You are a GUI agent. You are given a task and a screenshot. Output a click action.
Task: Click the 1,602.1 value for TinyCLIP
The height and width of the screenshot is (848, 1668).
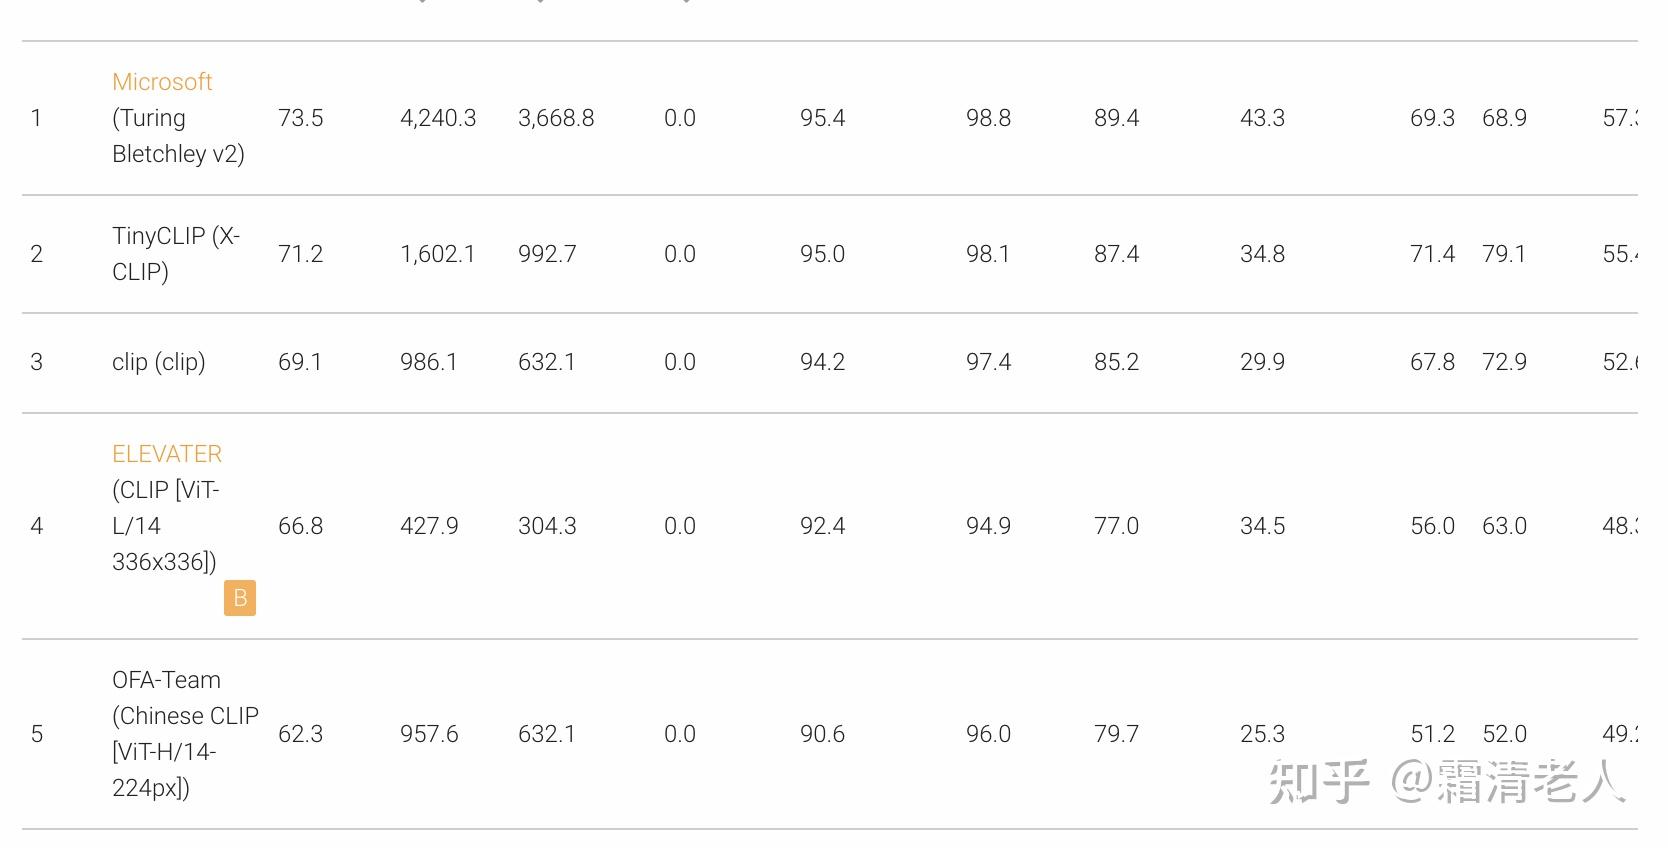pos(438,254)
